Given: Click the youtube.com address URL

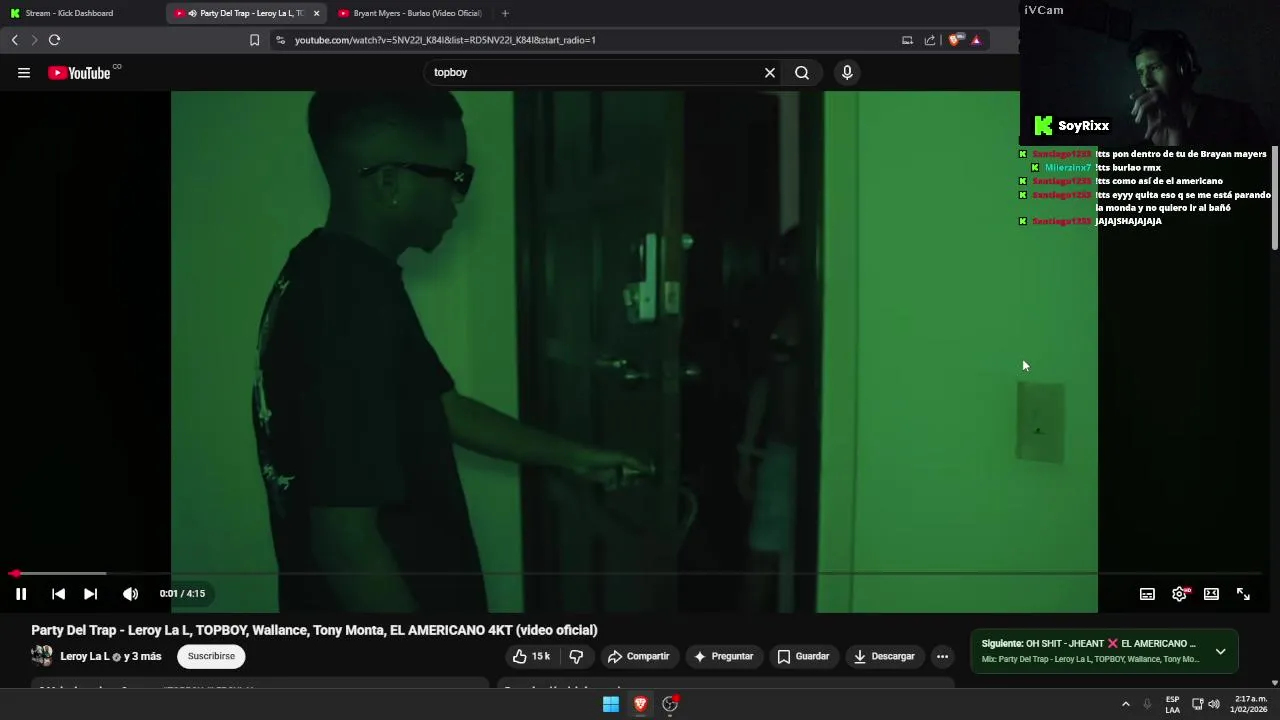Looking at the screenshot, I should pos(445,40).
